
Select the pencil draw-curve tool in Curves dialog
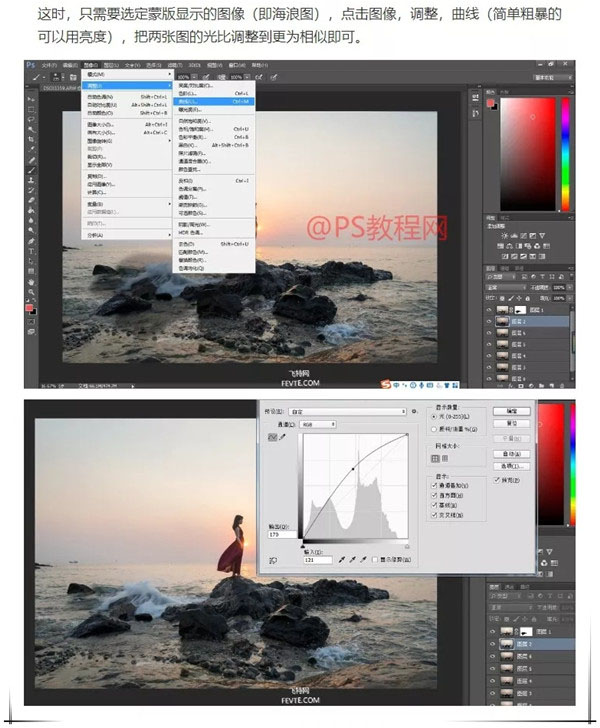click(x=282, y=437)
